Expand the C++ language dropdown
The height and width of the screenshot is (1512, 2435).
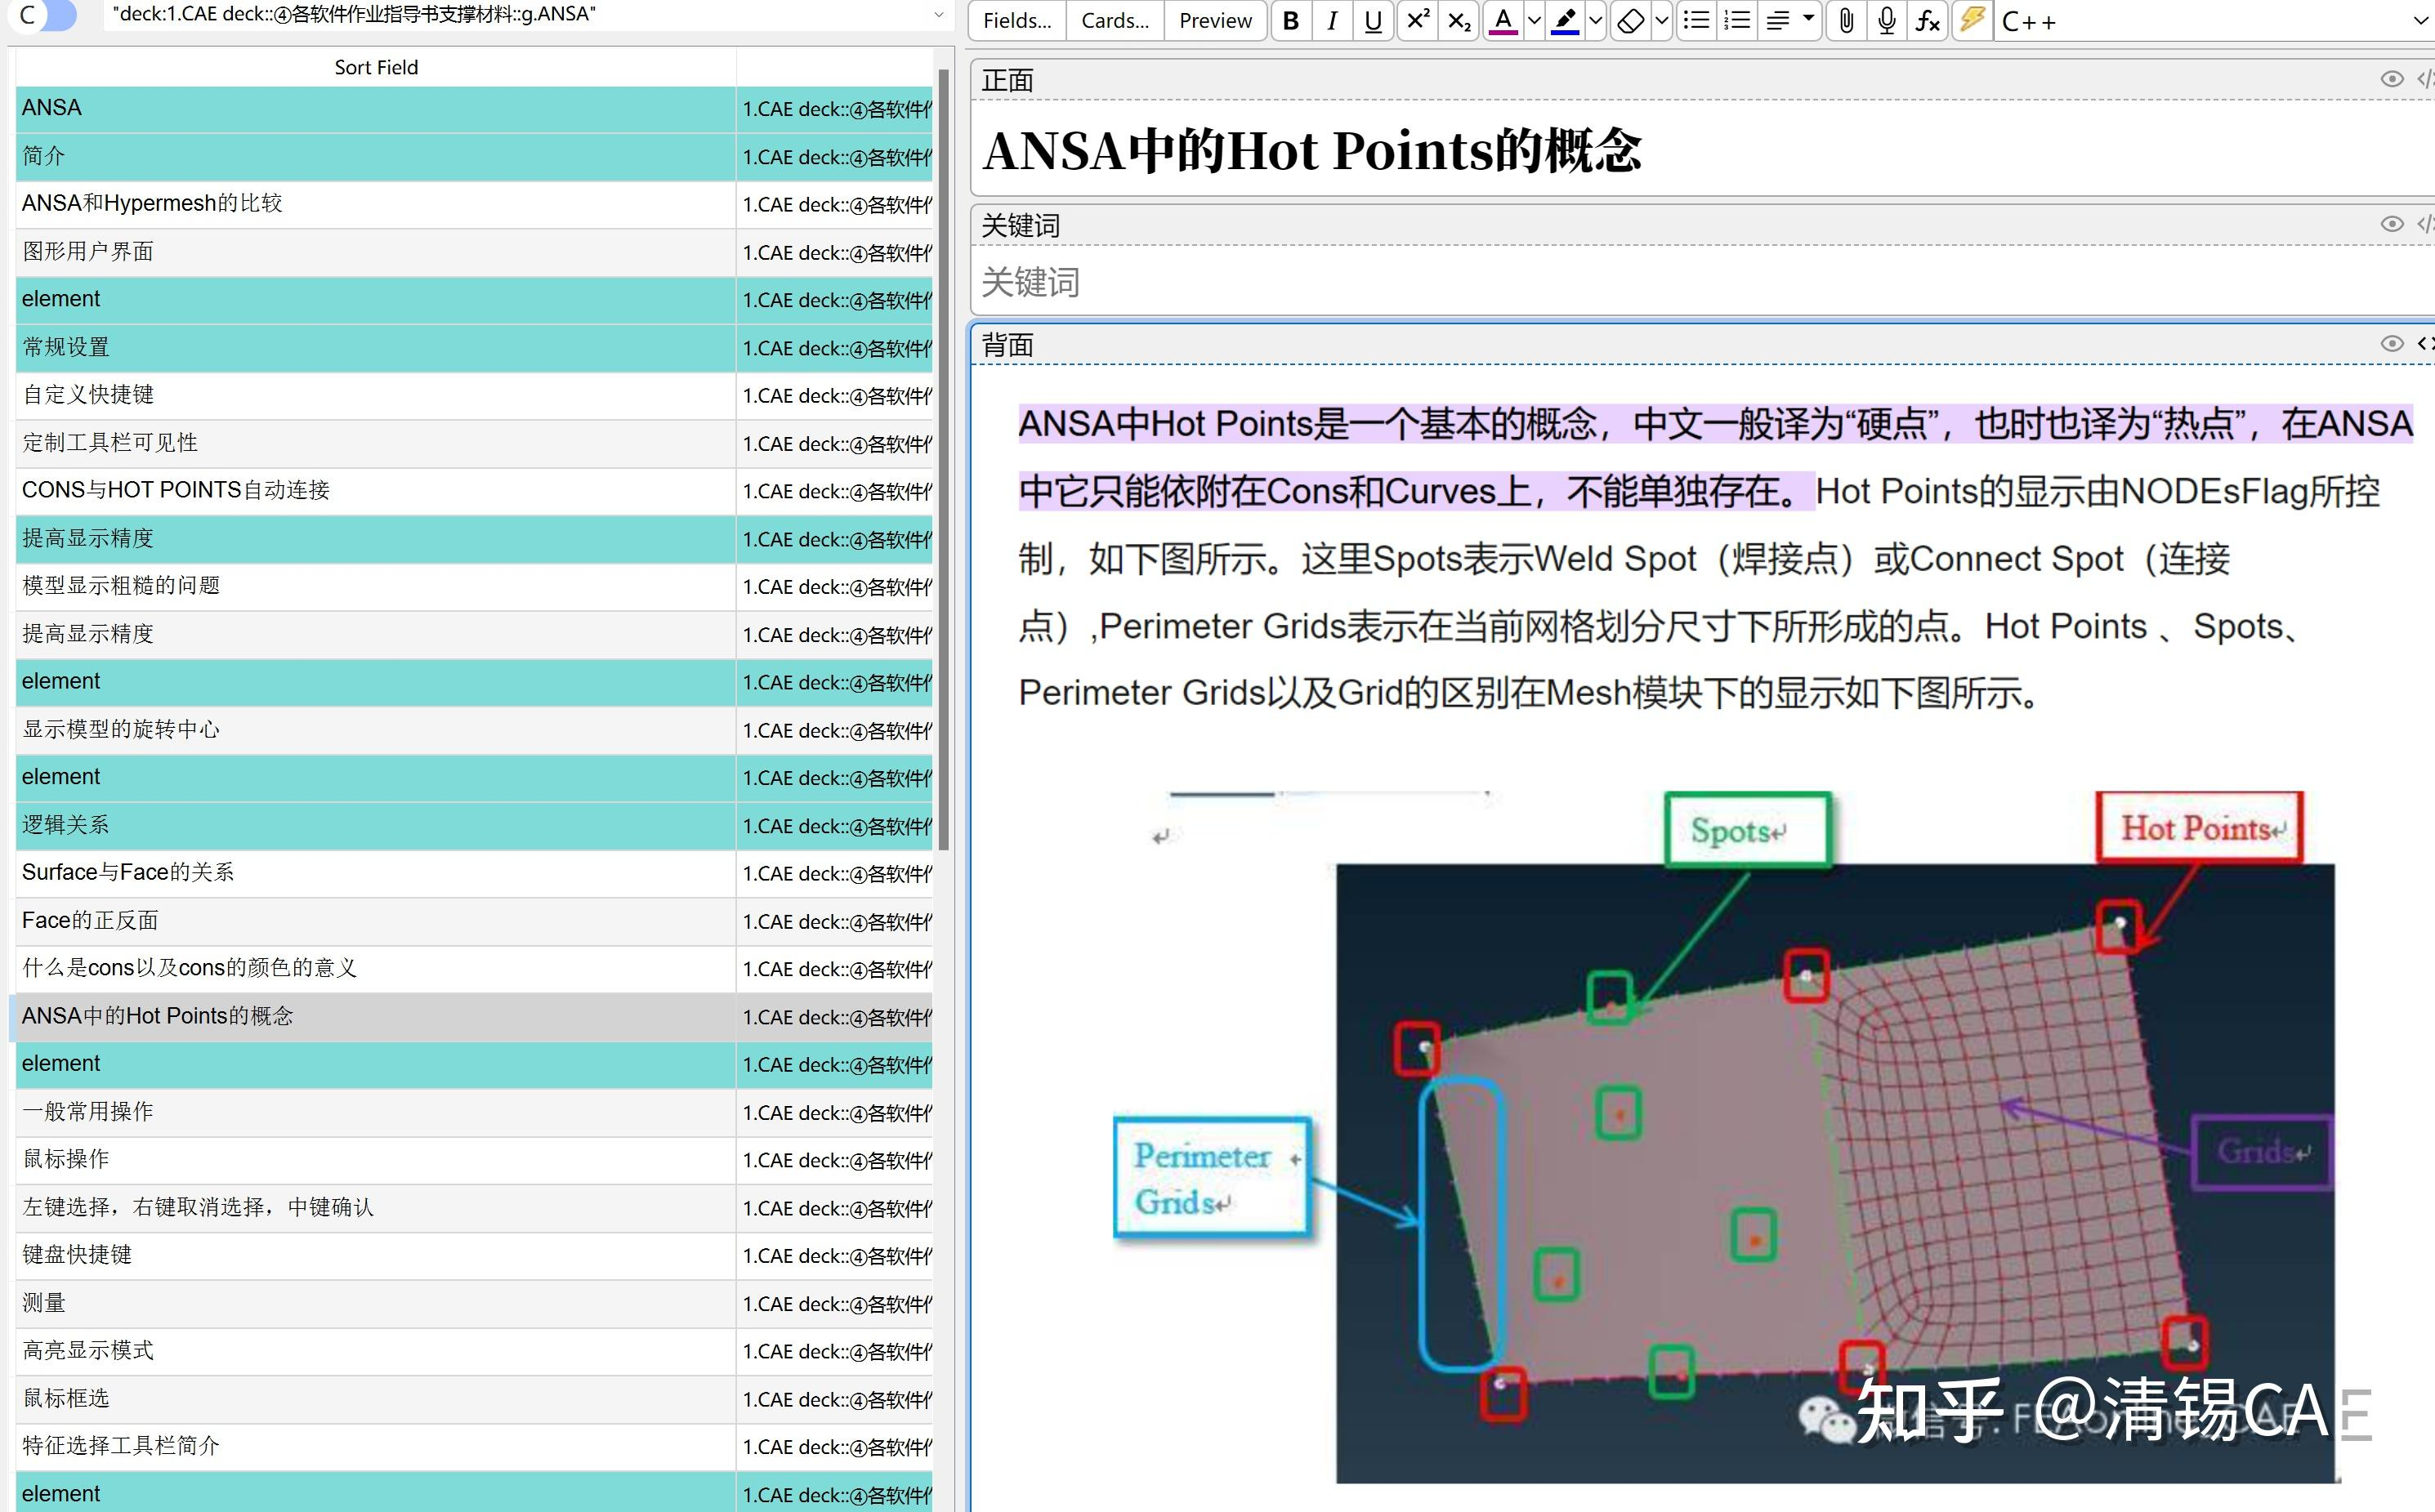click(x=2420, y=21)
